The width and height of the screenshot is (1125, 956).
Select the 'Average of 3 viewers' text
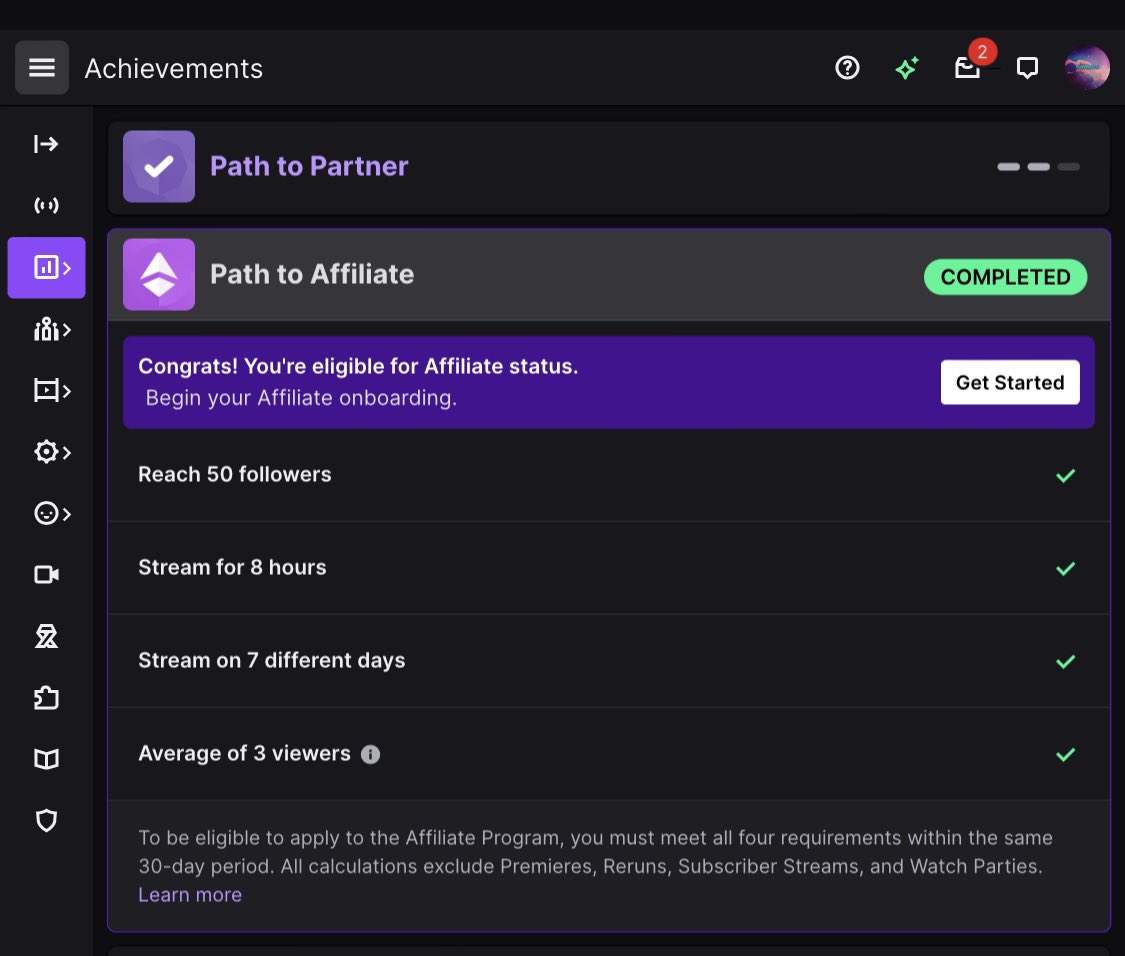coord(245,754)
